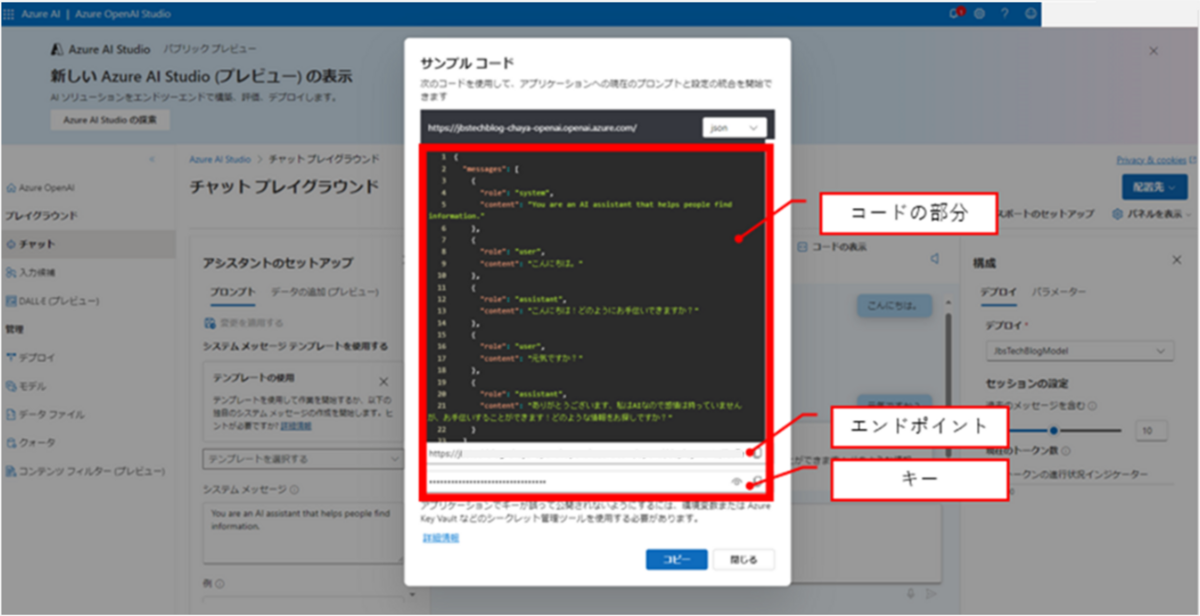This screenshot has height=616, width=1200.
Task: Open the json language dropdown in dialog
Action: coord(735,128)
